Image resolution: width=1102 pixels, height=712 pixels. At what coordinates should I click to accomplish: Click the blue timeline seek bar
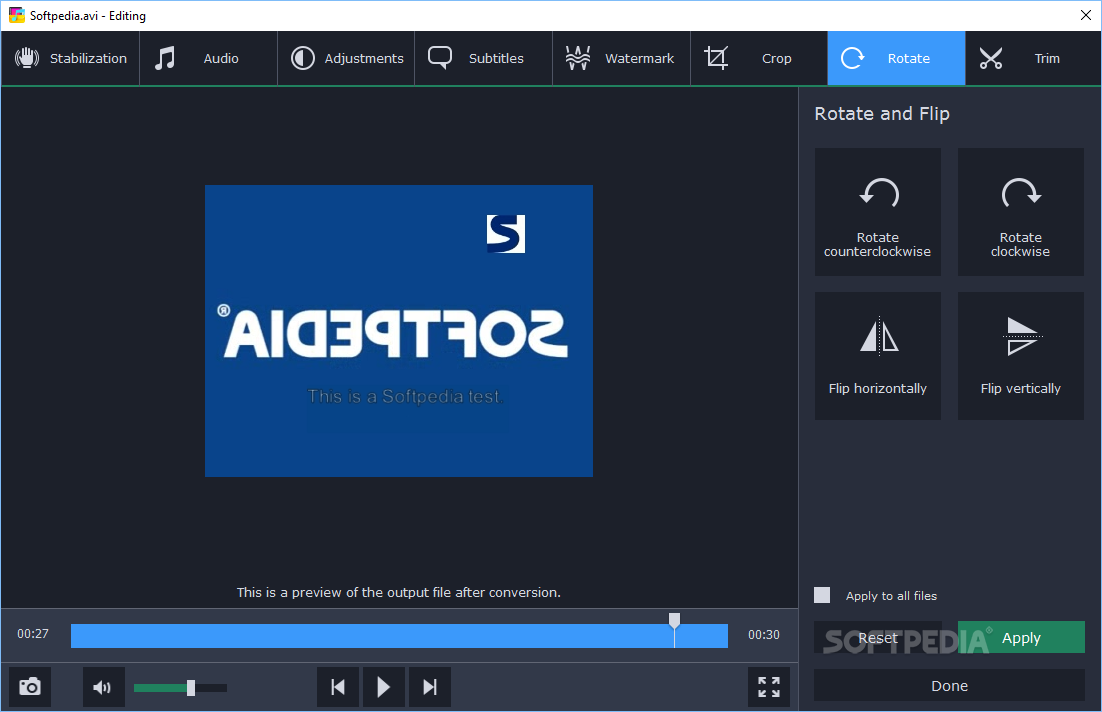point(399,636)
